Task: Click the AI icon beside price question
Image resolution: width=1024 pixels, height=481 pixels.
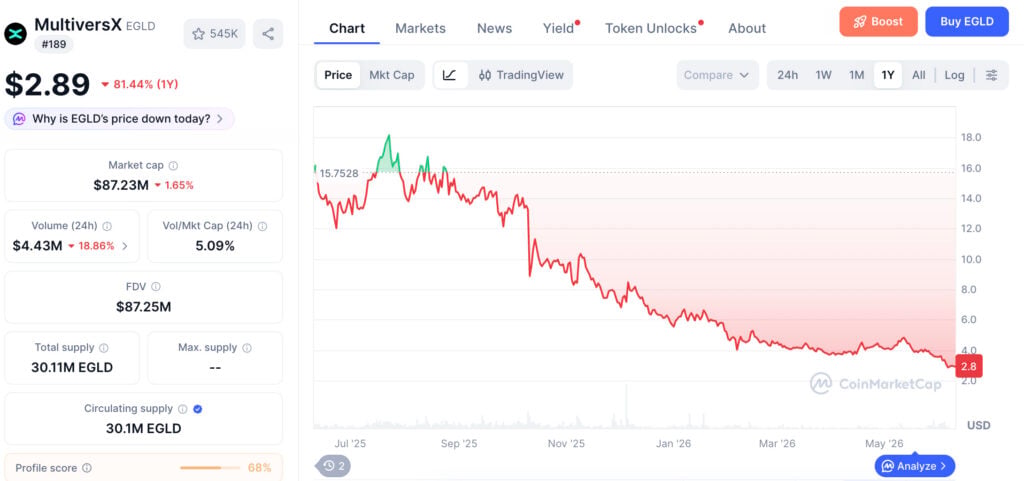Action: [20, 119]
